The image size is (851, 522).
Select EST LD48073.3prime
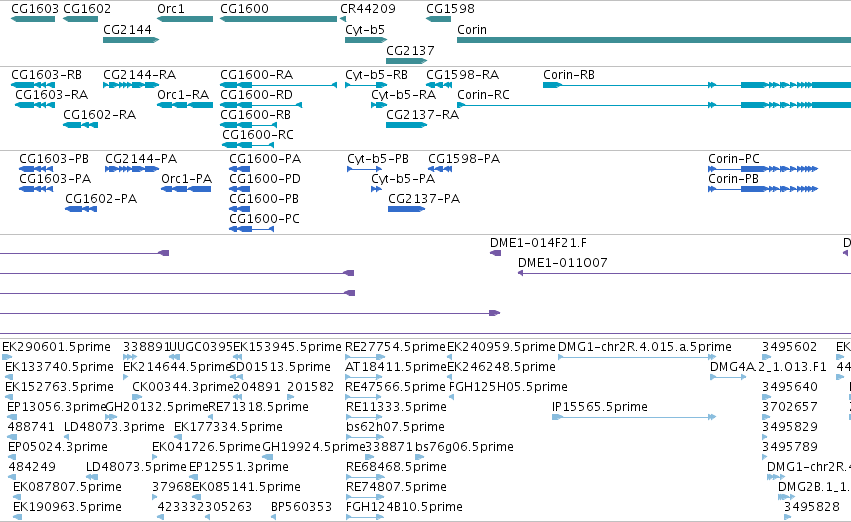tap(69, 437)
